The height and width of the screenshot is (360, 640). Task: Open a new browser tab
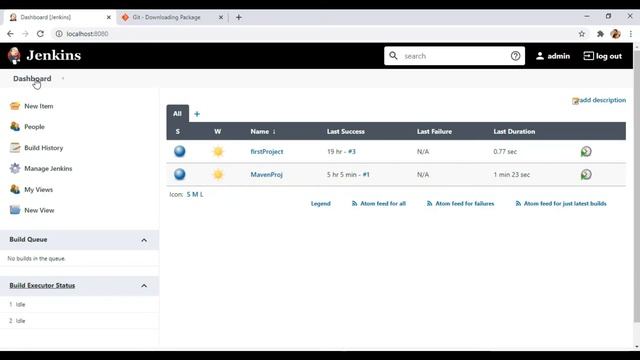(239, 17)
